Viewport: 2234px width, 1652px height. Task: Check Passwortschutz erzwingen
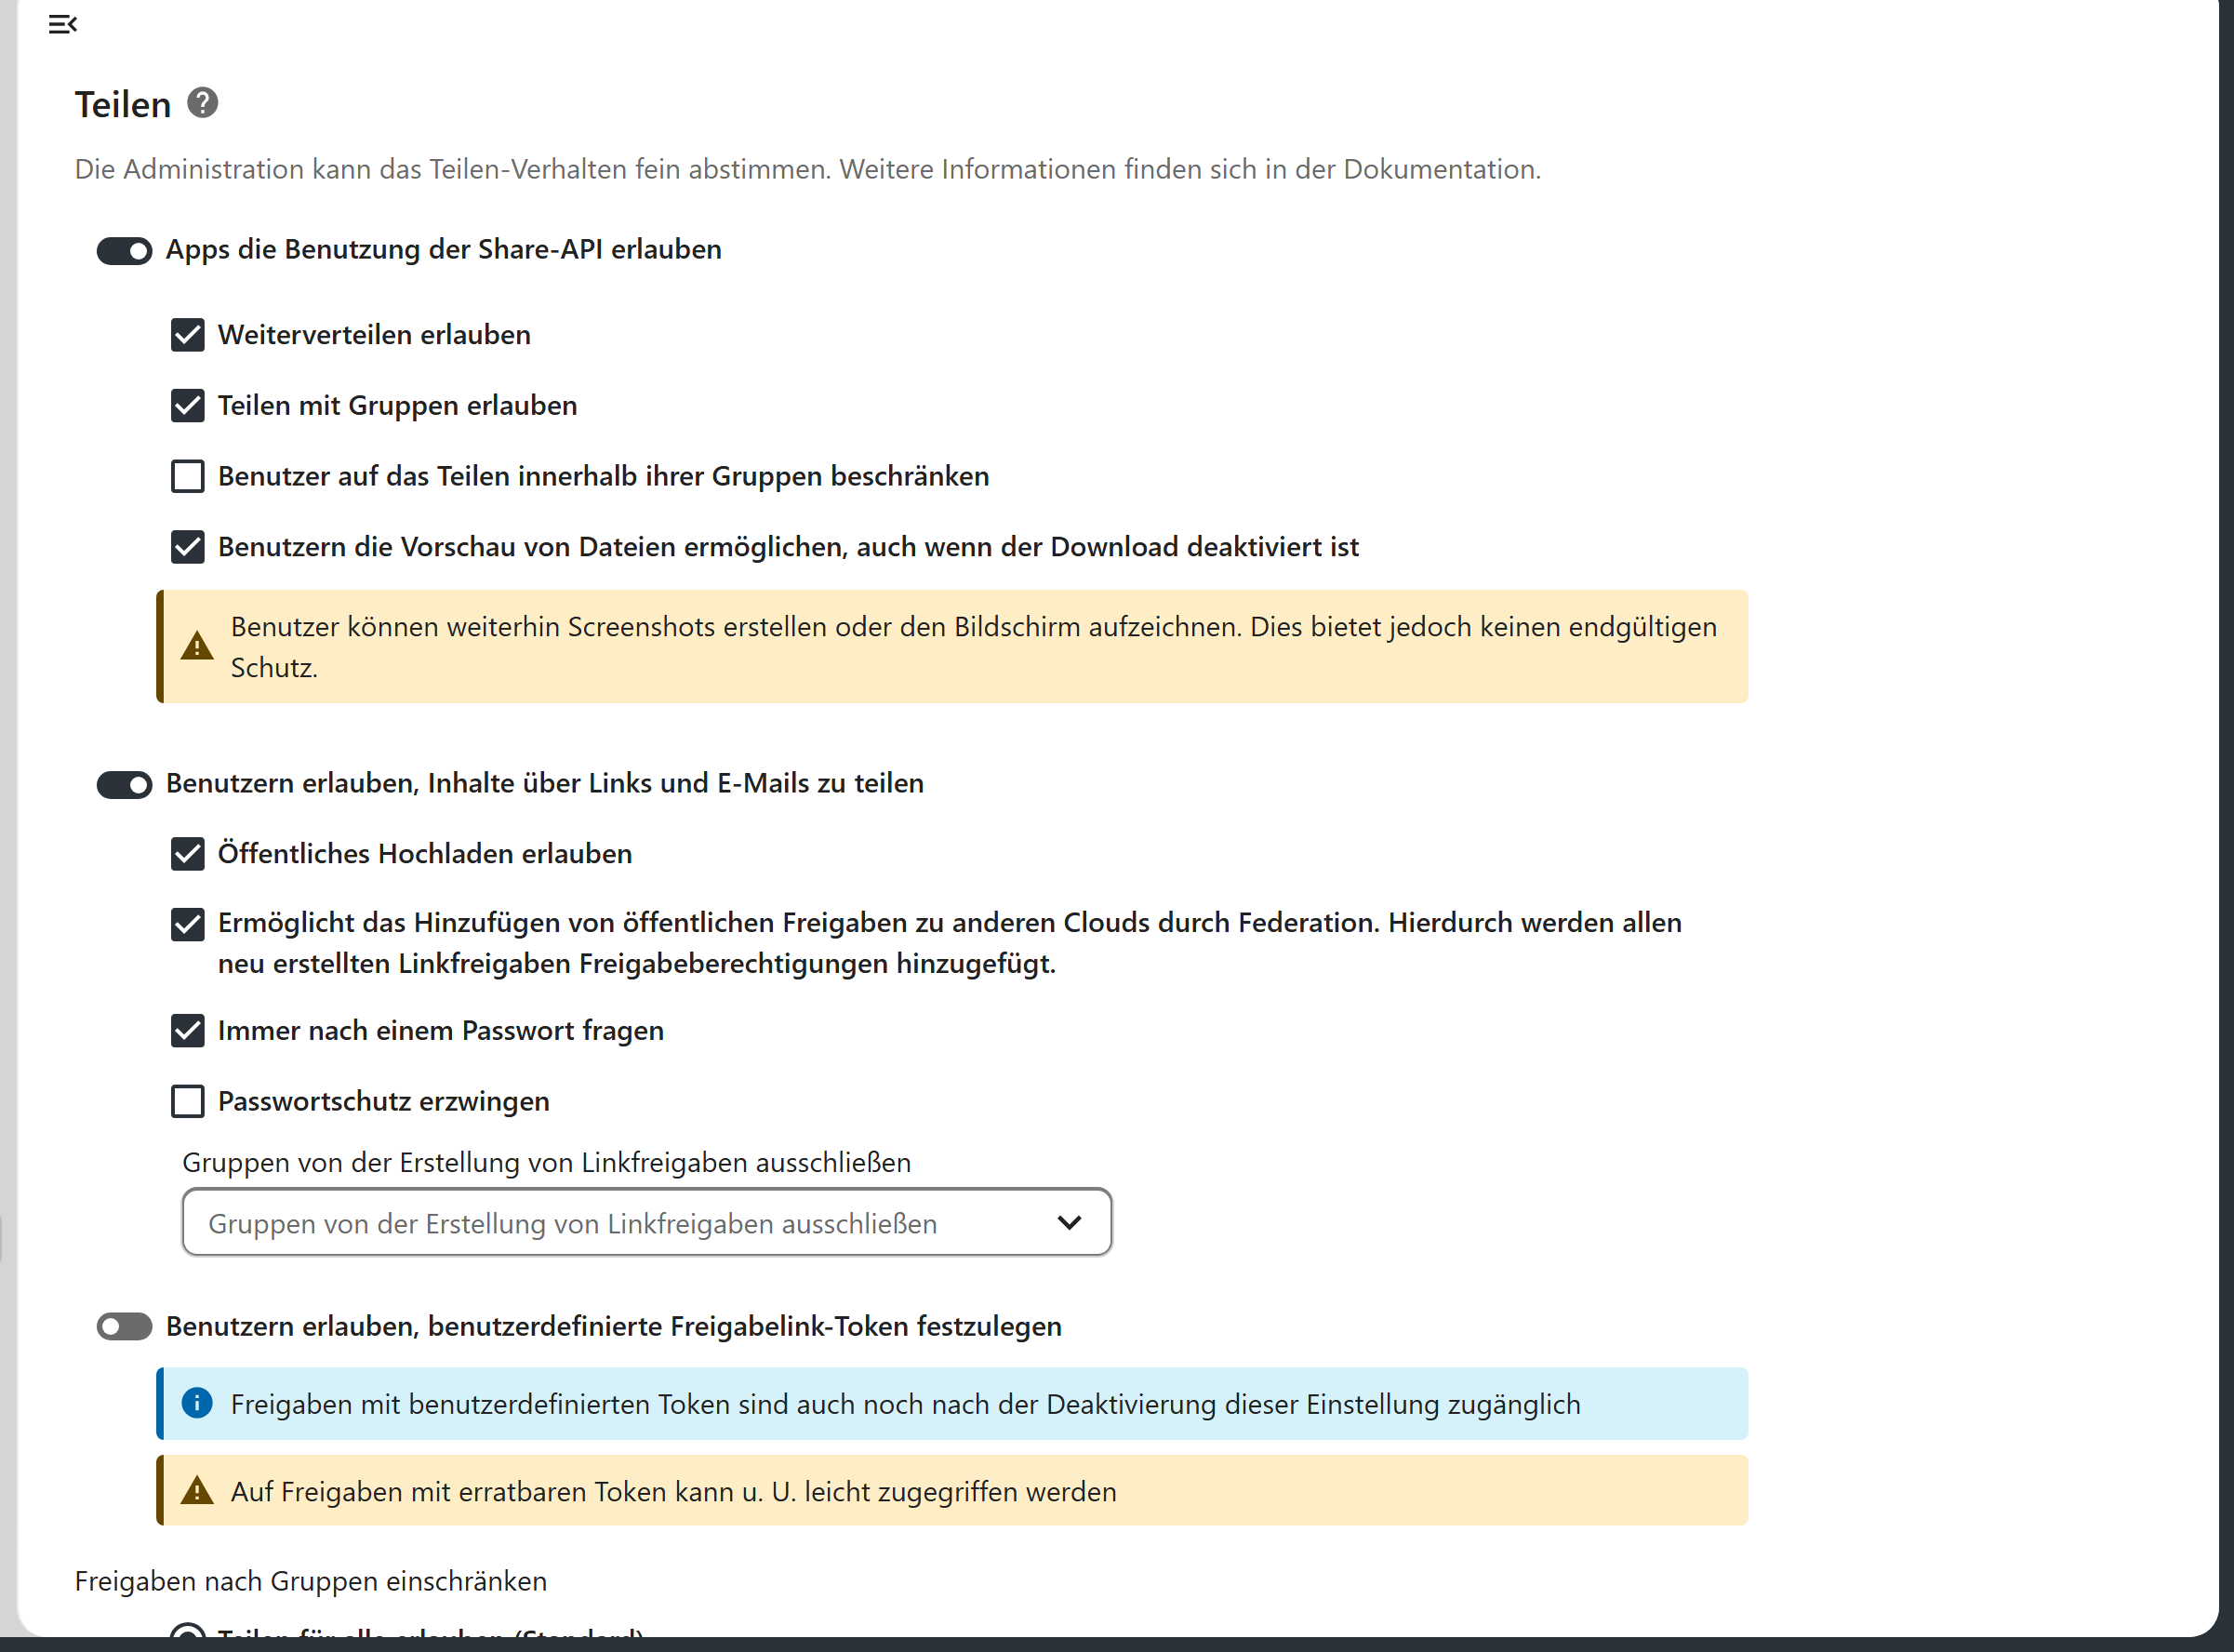188,1102
